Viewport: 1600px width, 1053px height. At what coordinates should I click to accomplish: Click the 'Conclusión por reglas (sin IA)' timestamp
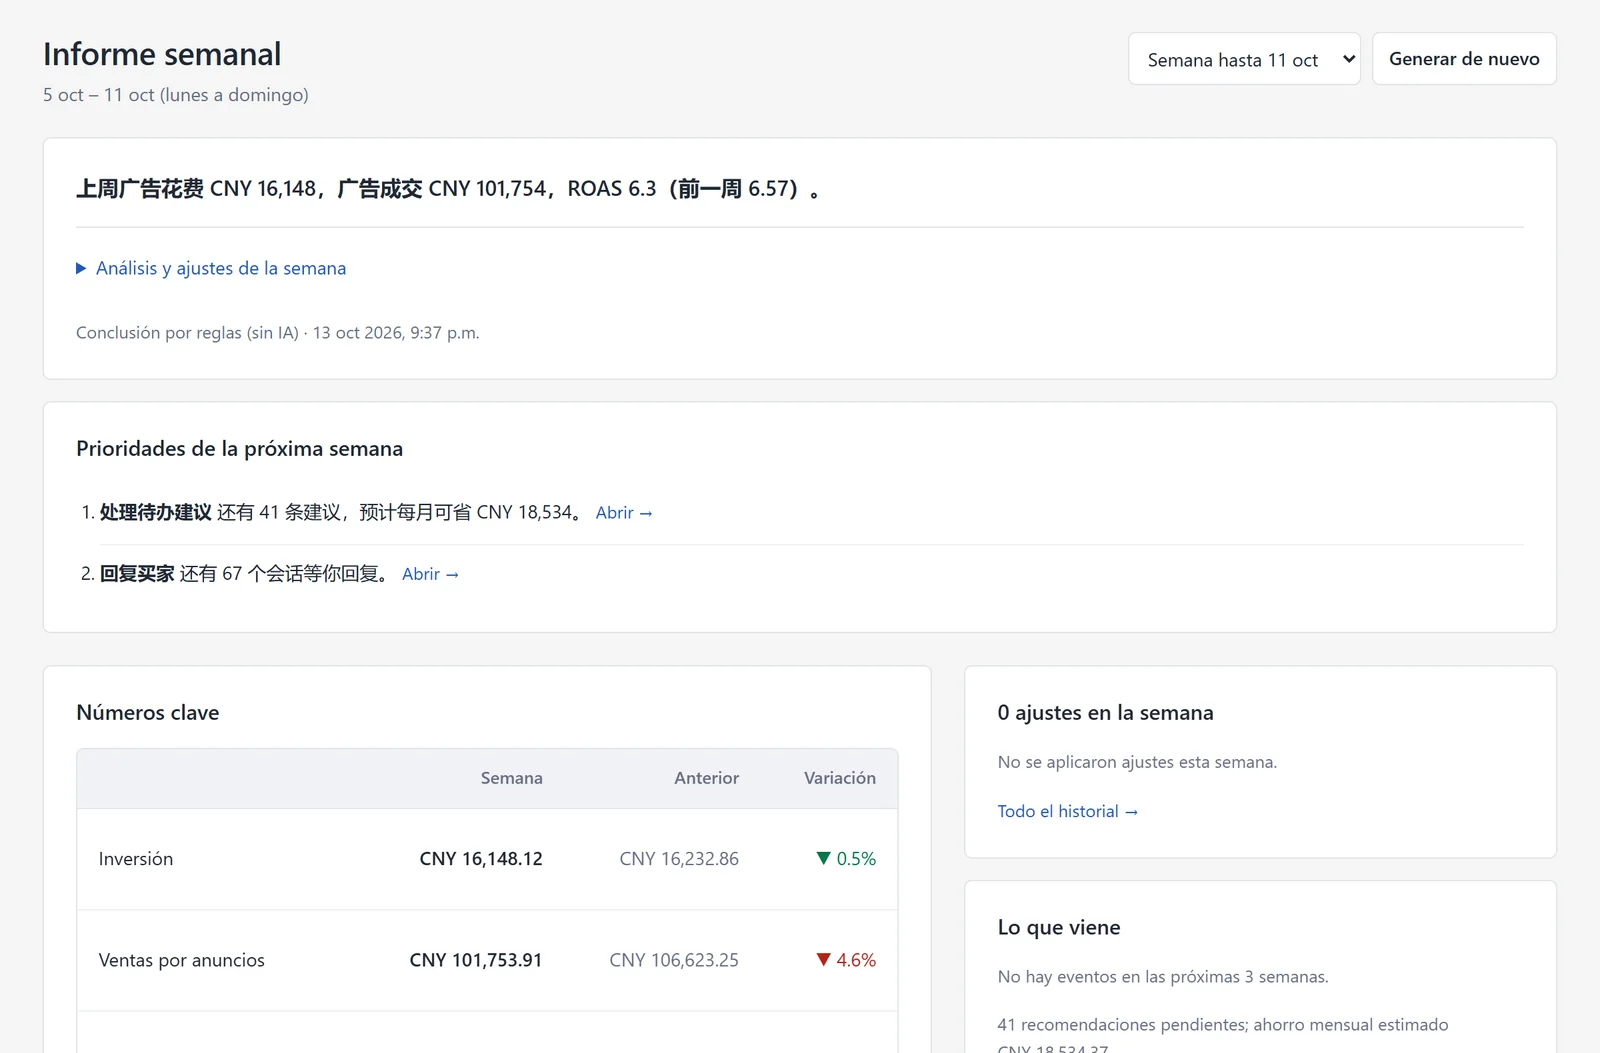pos(278,333)
